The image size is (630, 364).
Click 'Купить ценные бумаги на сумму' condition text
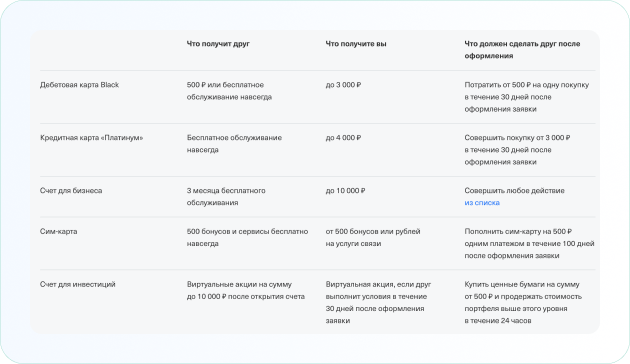(x=522, y=284)
